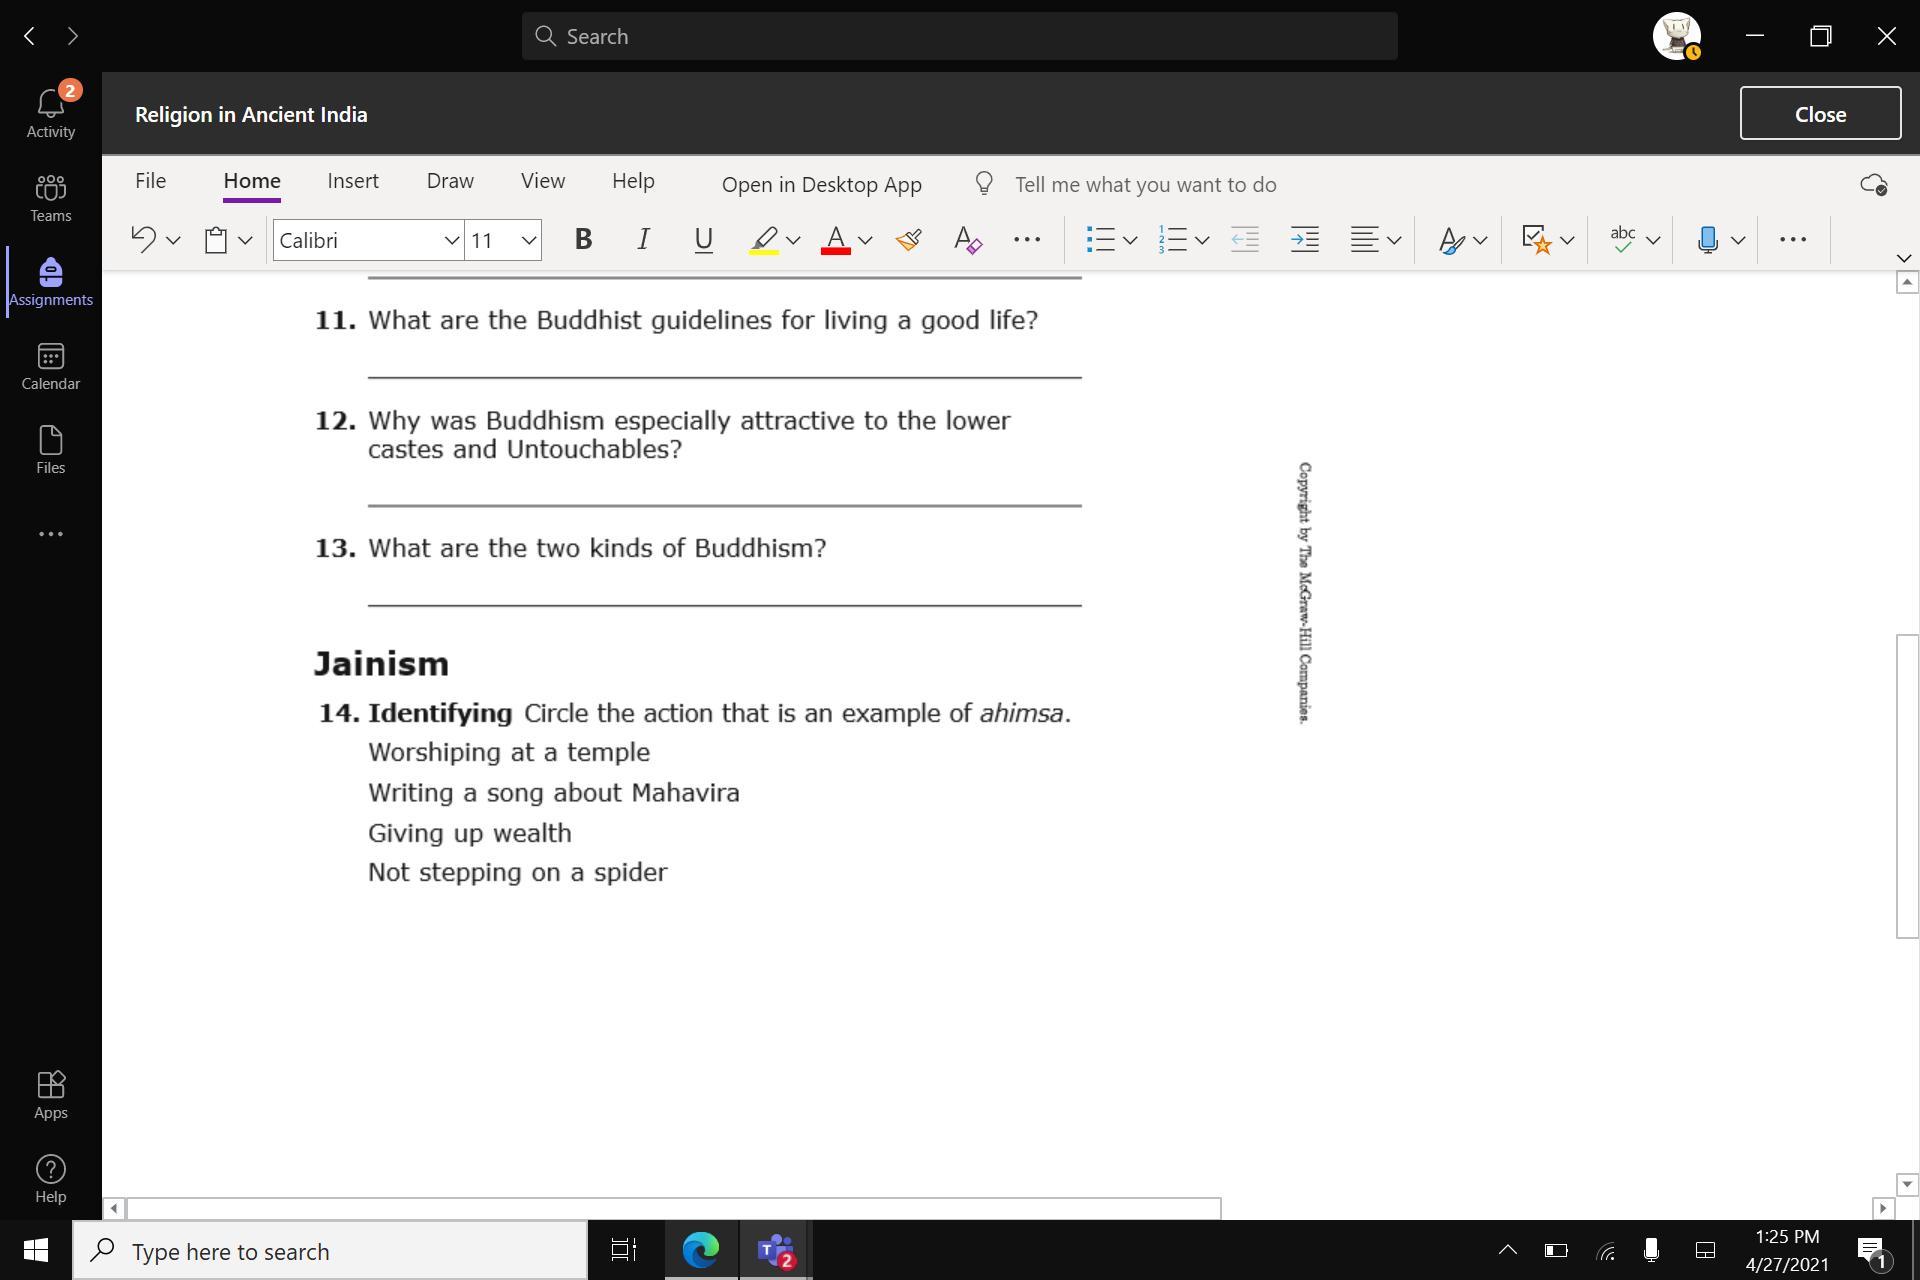Click the Teams search box

tap(959, 36)
